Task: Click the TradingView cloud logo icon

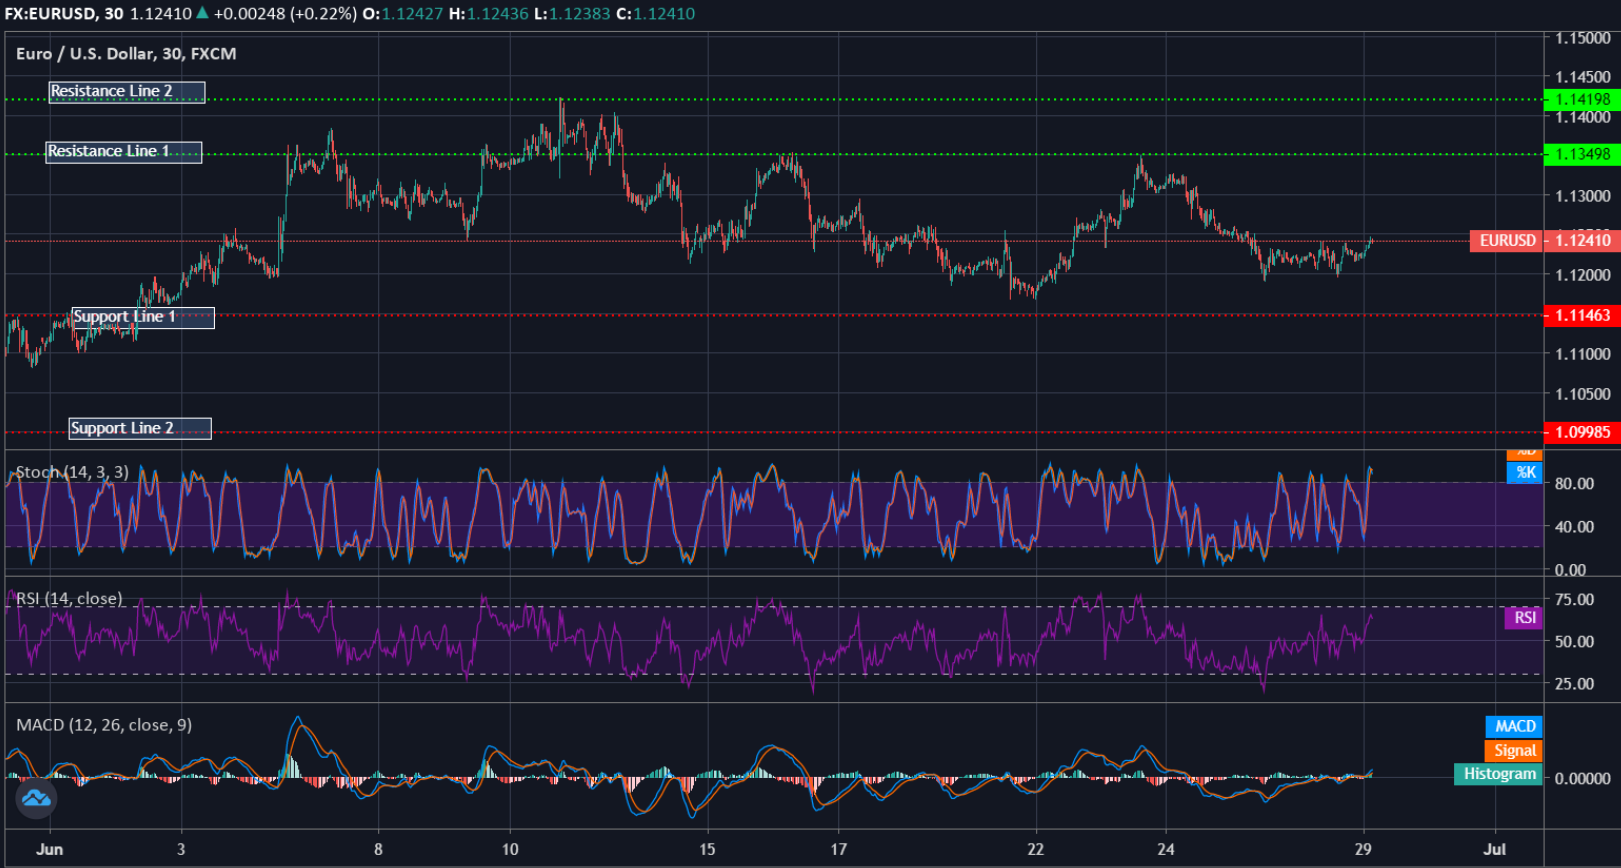Action: pyautogui.click(x=36, y=798)
